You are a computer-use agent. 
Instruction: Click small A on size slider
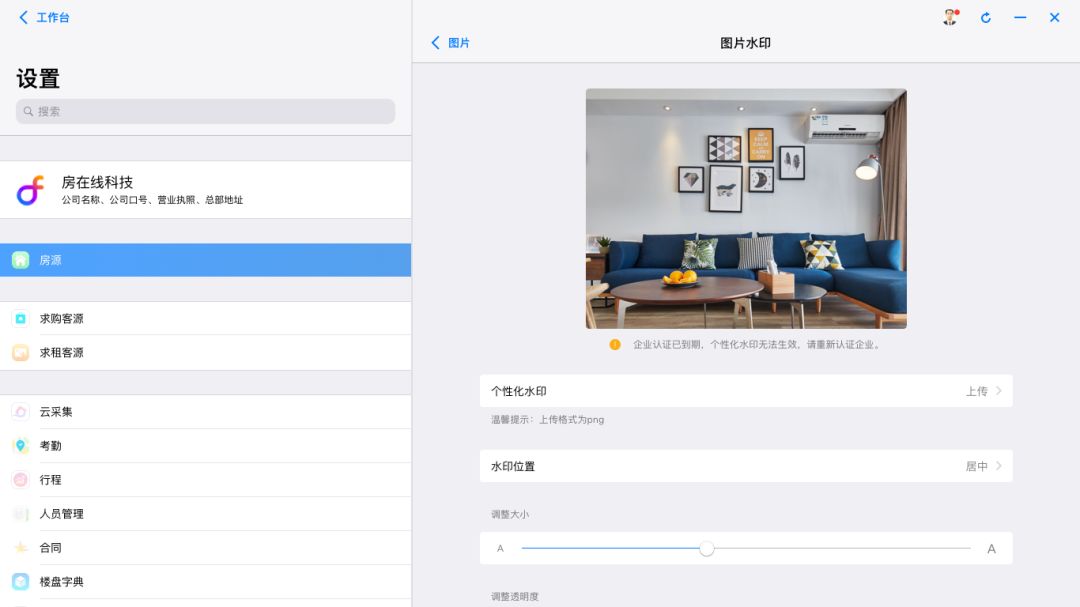point(500,548)
